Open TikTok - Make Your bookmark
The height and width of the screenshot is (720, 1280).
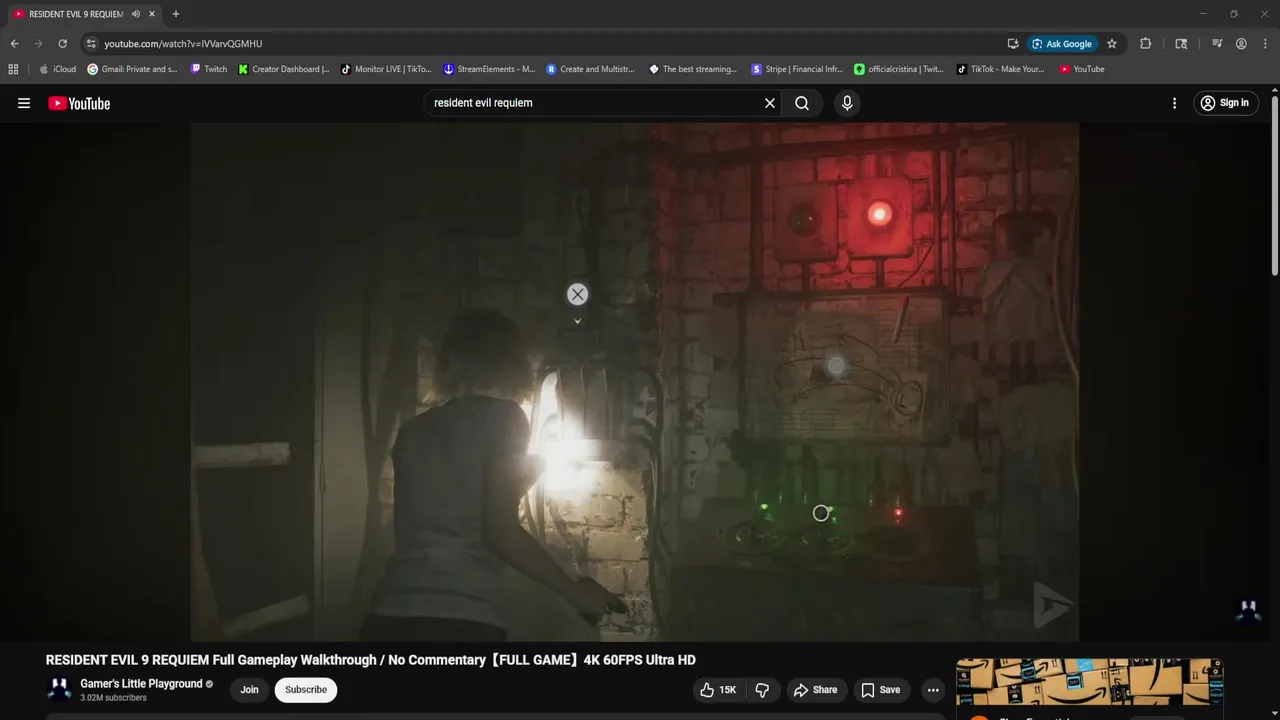(1001, 69)
